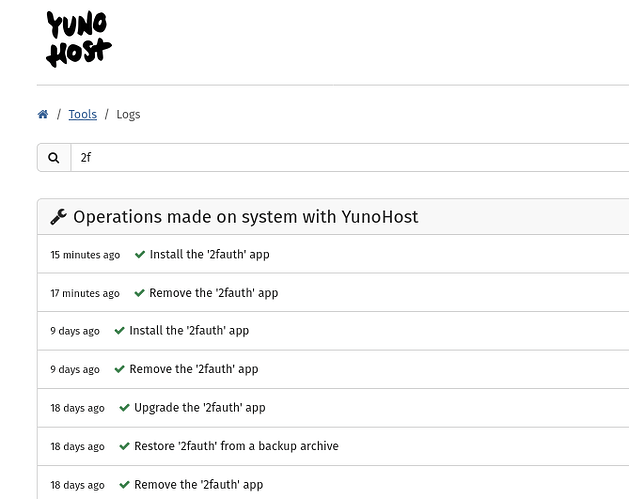Open log: Upgrade the '2fauth' app

pyautogui.click(x=333, y=408)
